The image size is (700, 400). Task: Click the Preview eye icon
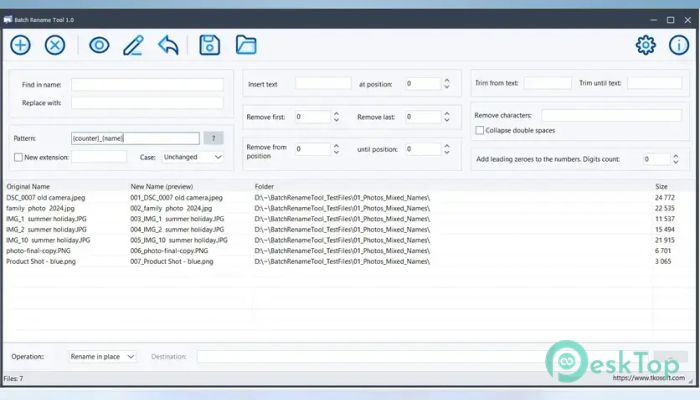point(99,45)
